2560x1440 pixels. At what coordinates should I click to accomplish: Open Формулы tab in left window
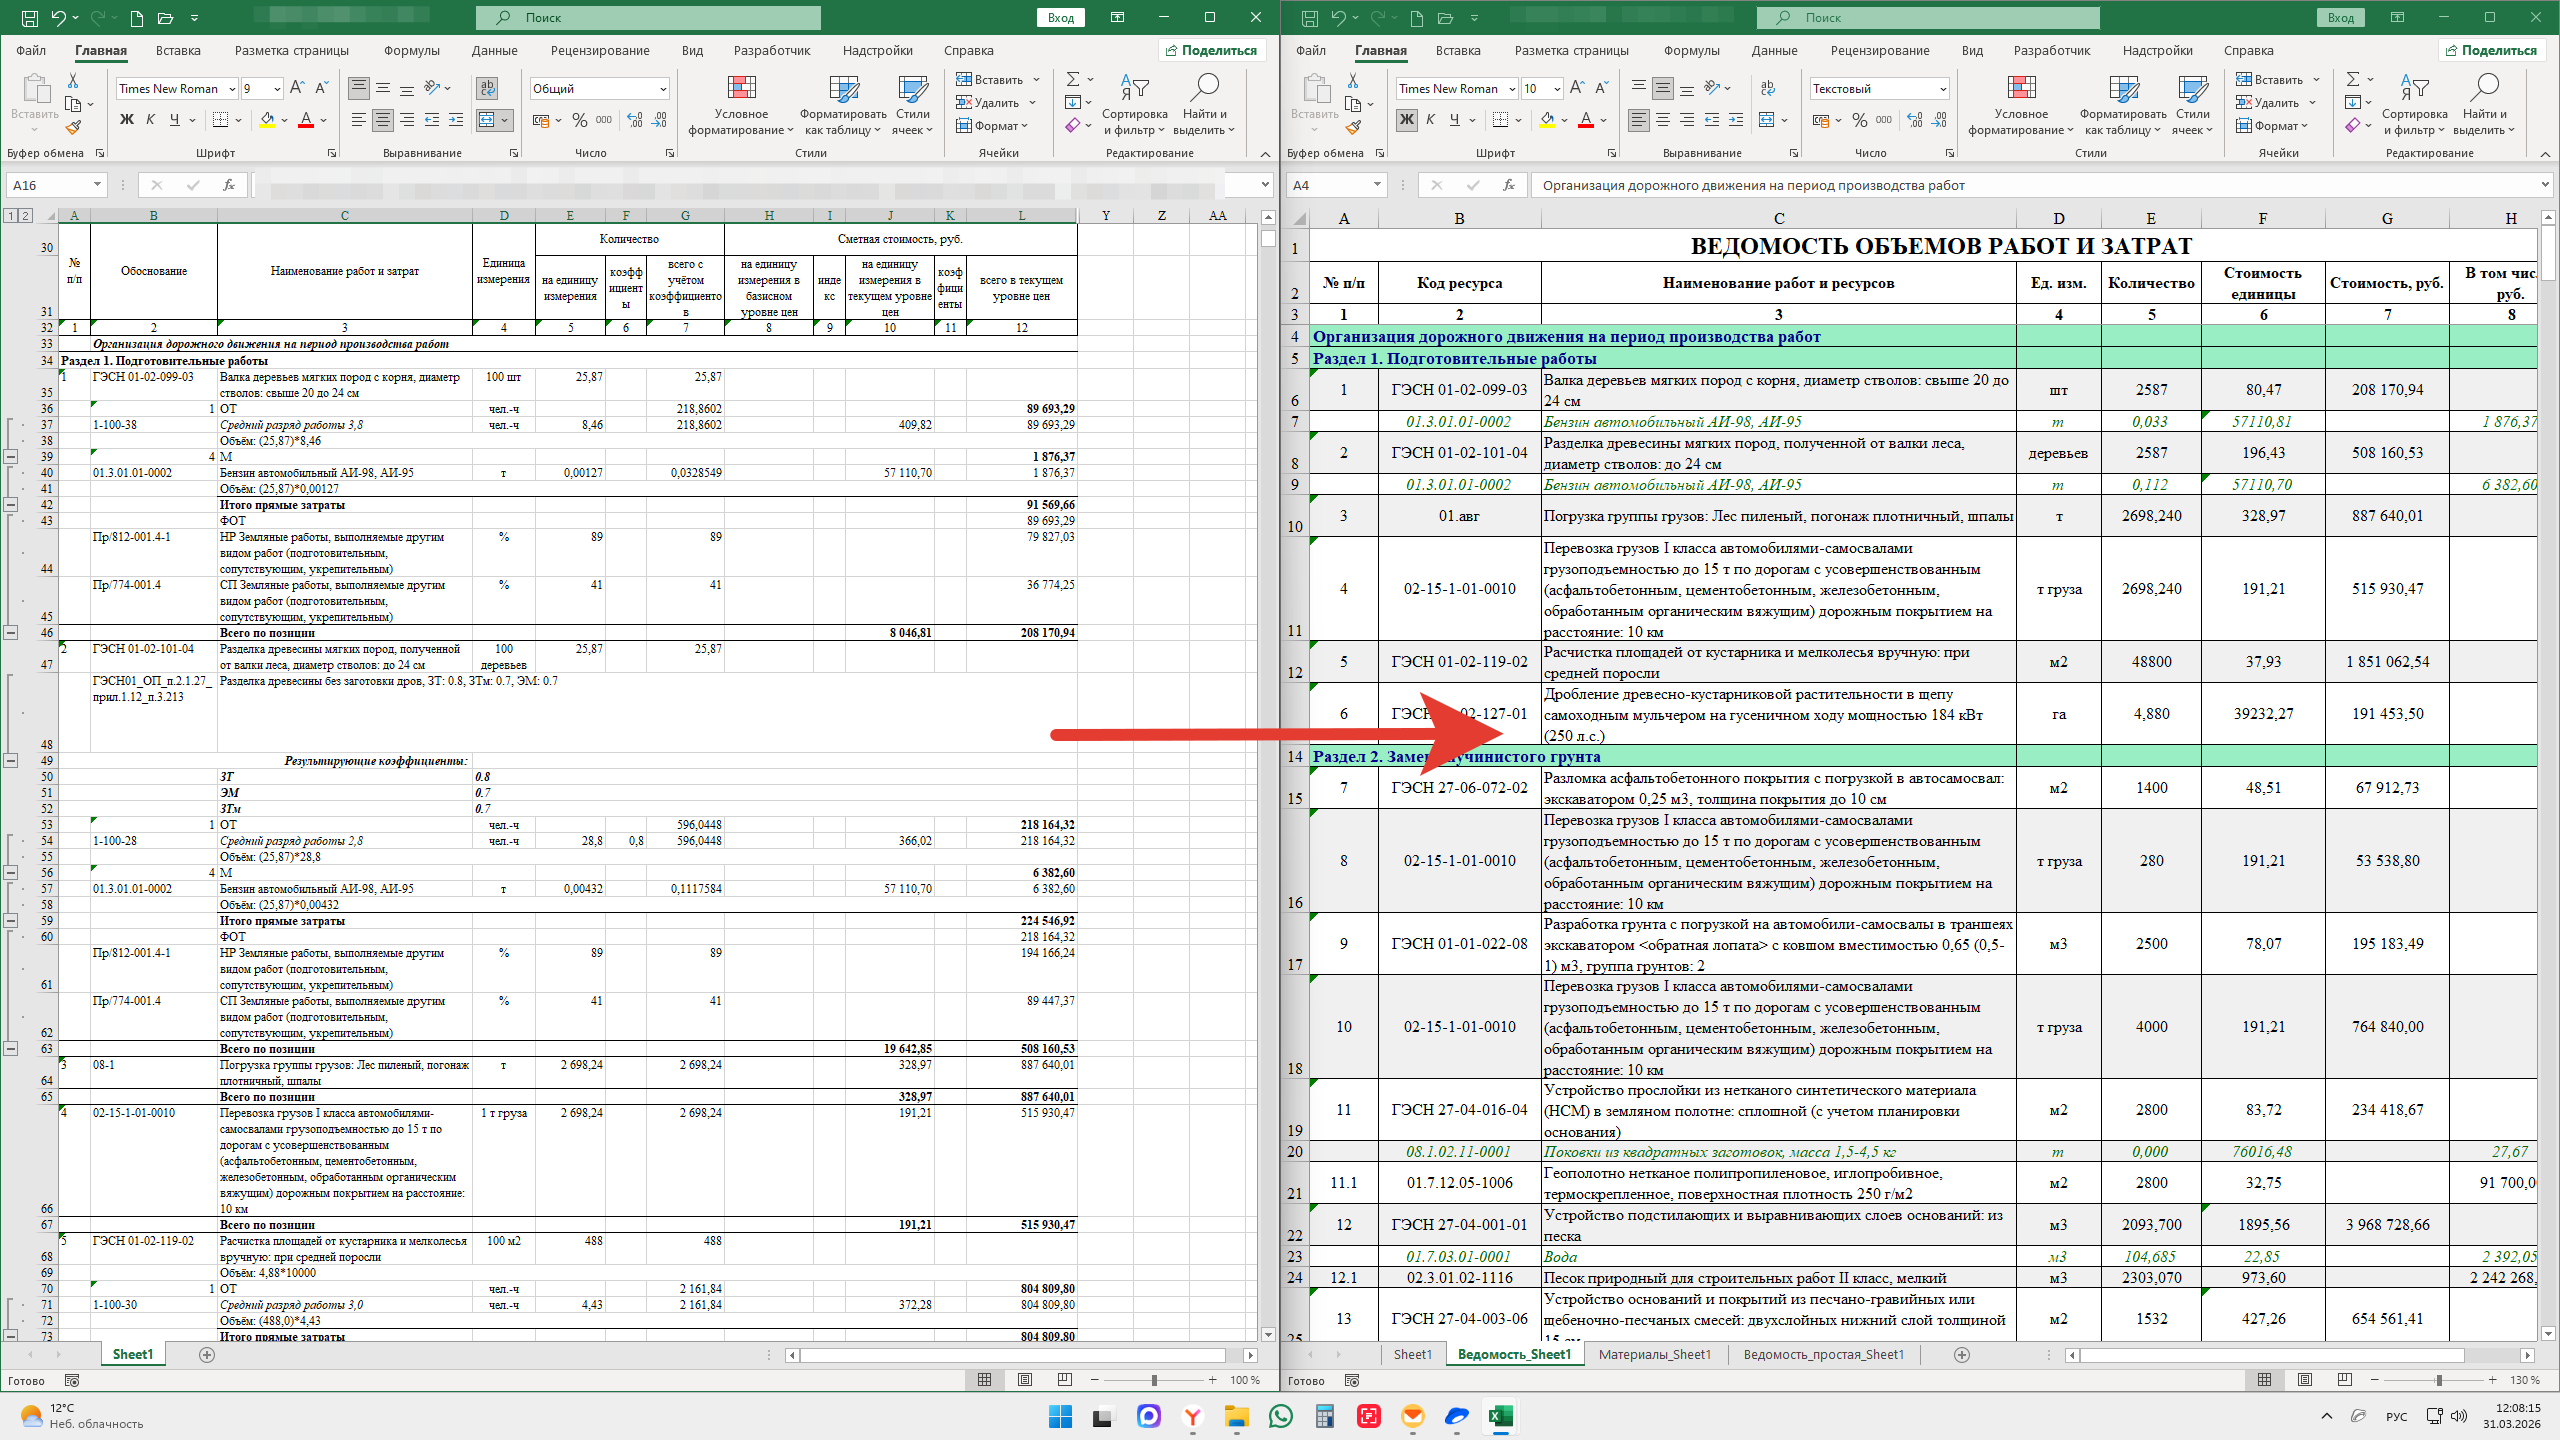(411, 51)
